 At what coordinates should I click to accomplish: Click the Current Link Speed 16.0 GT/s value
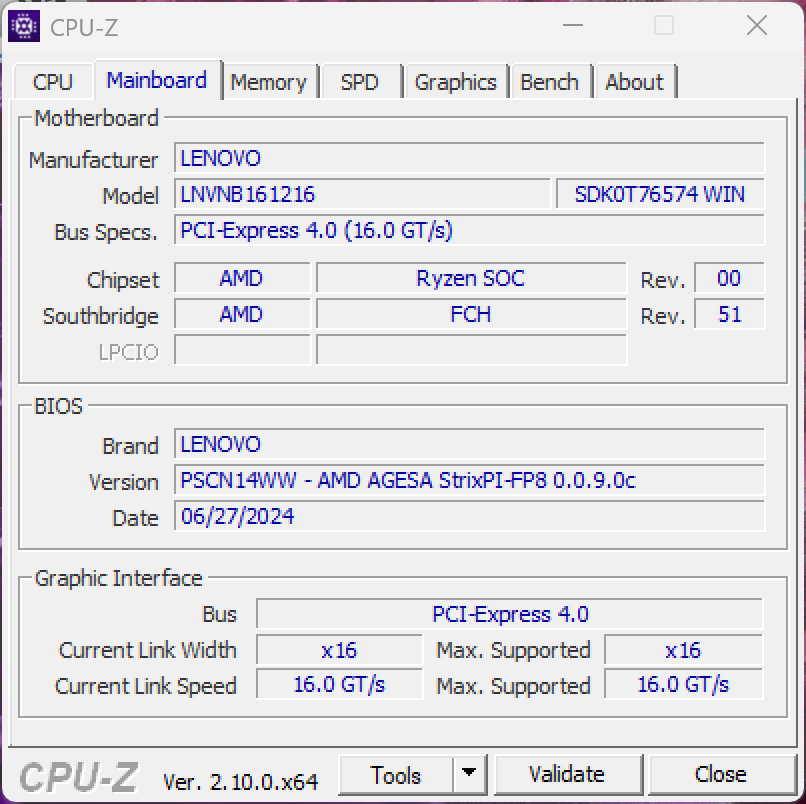pyautogui.click(x=339, y=684)
